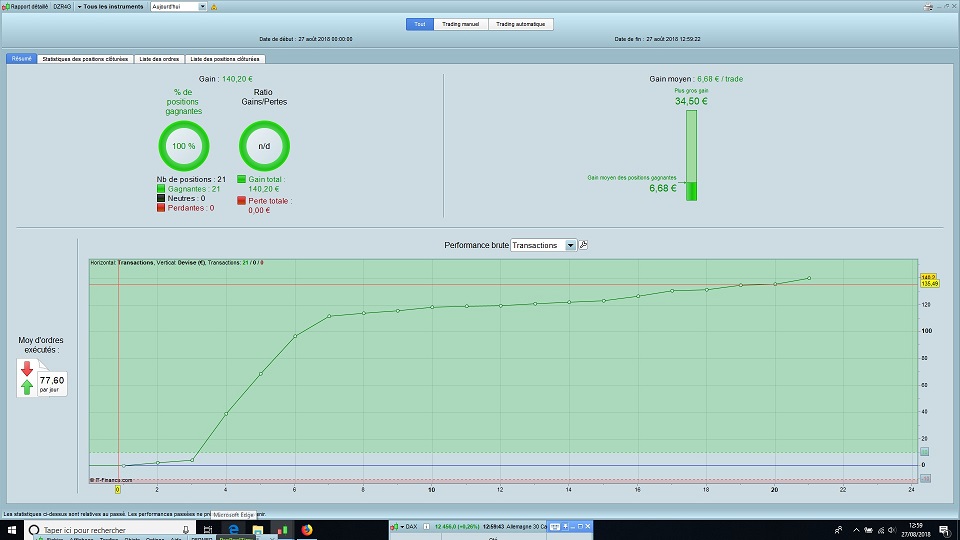Select the Trading manuel filter
Screen dimensions: 960x540
(x=460, y=24)
